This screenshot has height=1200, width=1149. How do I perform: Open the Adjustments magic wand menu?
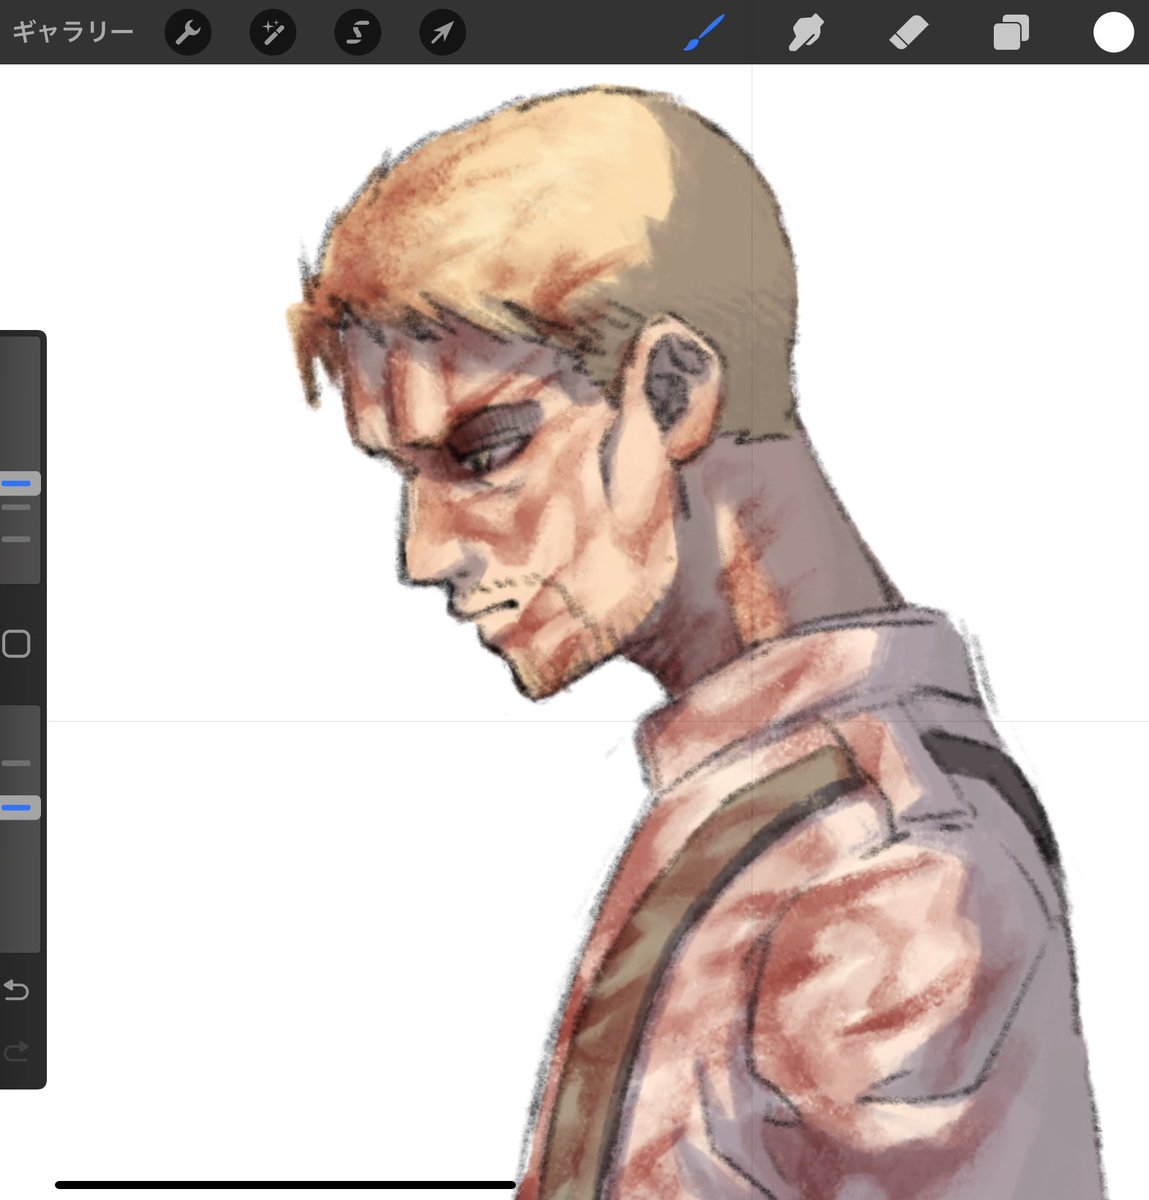point(273,33)
